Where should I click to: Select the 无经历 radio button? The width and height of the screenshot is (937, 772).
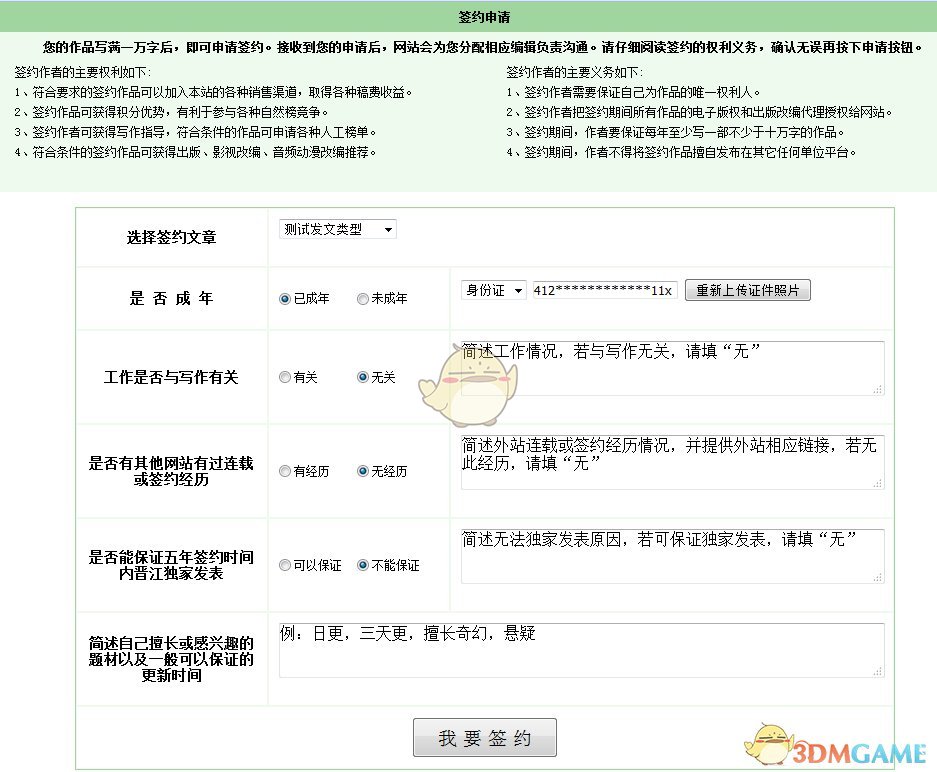[362, 471]
